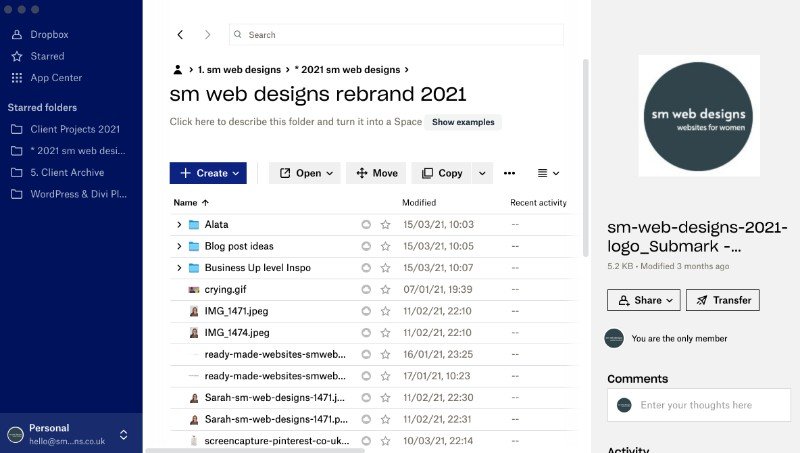Open the three-dots more actions menu
Image resolution: width=800 pixels, height=453 pixels.
pos(509,173)
